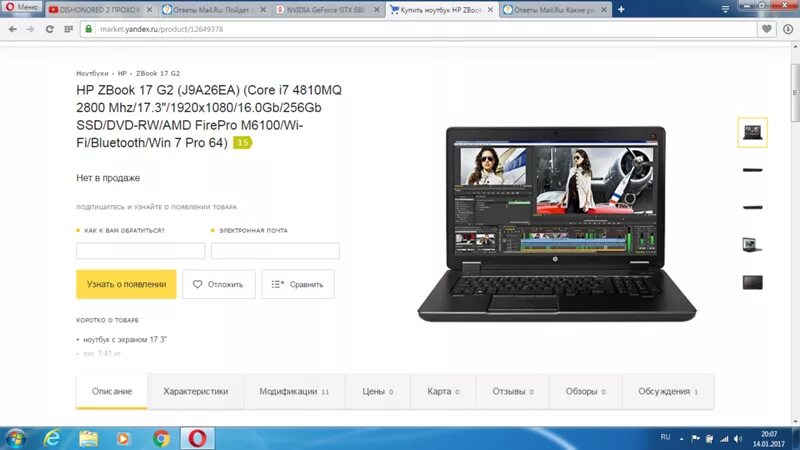Screen dimensions: 800x450
Task: Open the Opera Menu button
Action: point(21,7)
